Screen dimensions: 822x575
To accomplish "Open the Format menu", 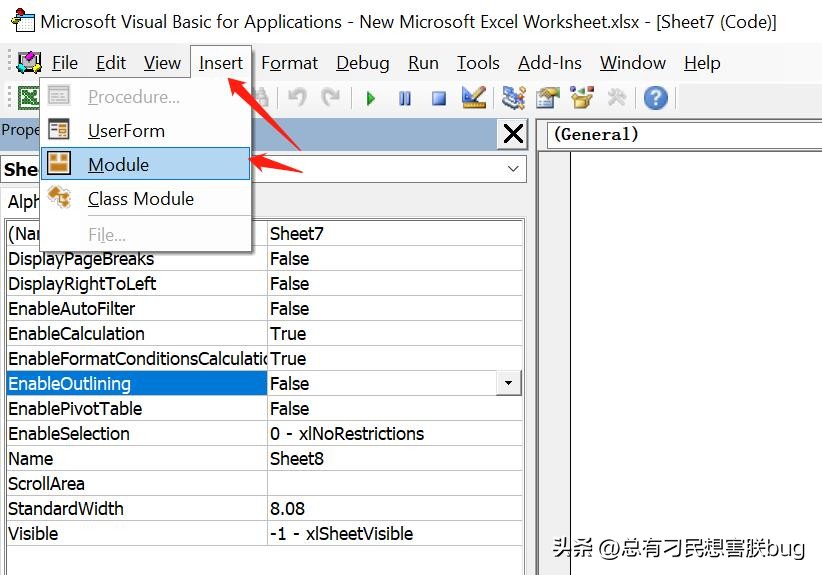I will click(289, 63).
